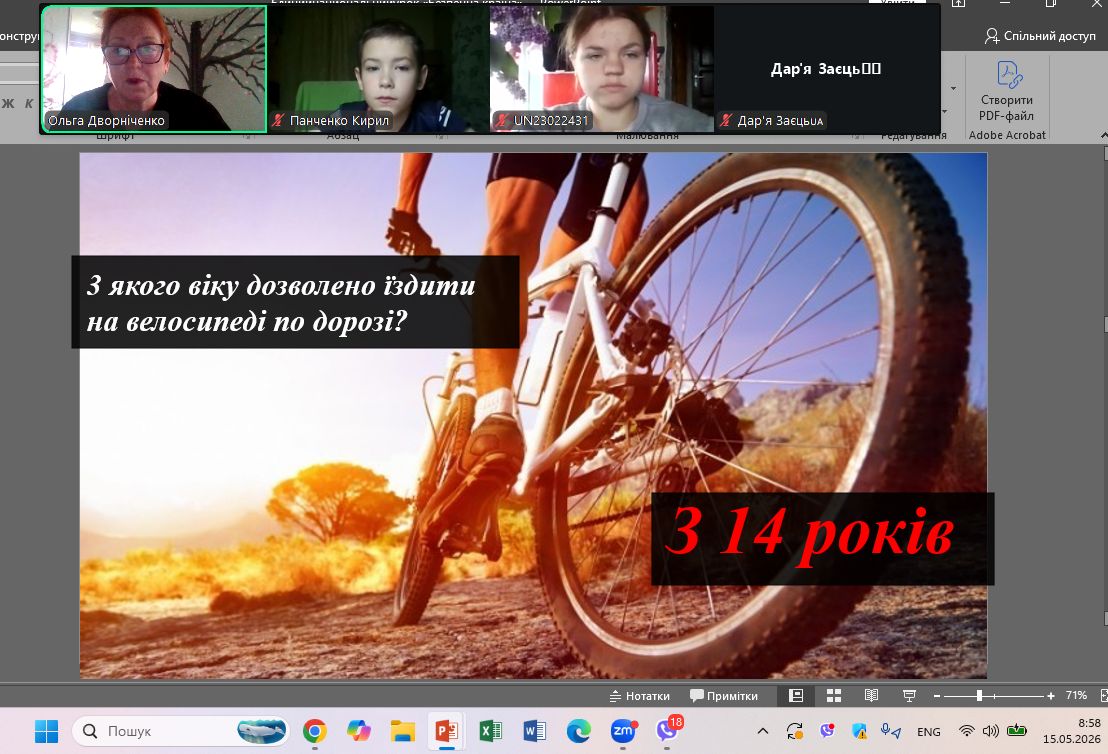The height and width of the screenshot is (754, 1108).
Task: Toggle Примітки comments pane
Action: pyautogui.click(x=724, y=696)
